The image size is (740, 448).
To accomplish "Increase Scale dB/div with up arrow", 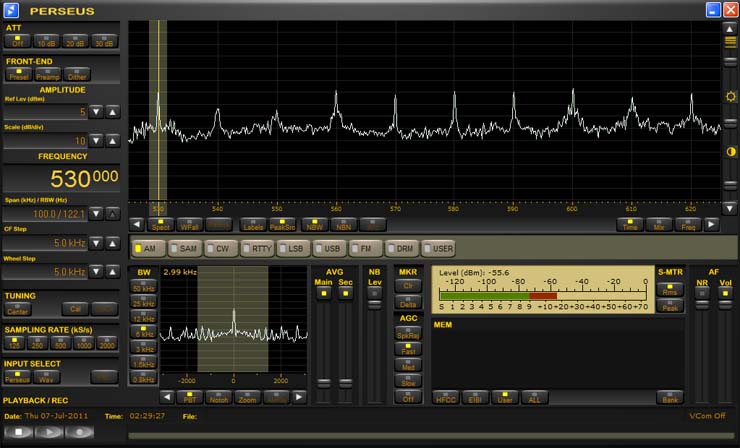I will [x=112, y=141].
